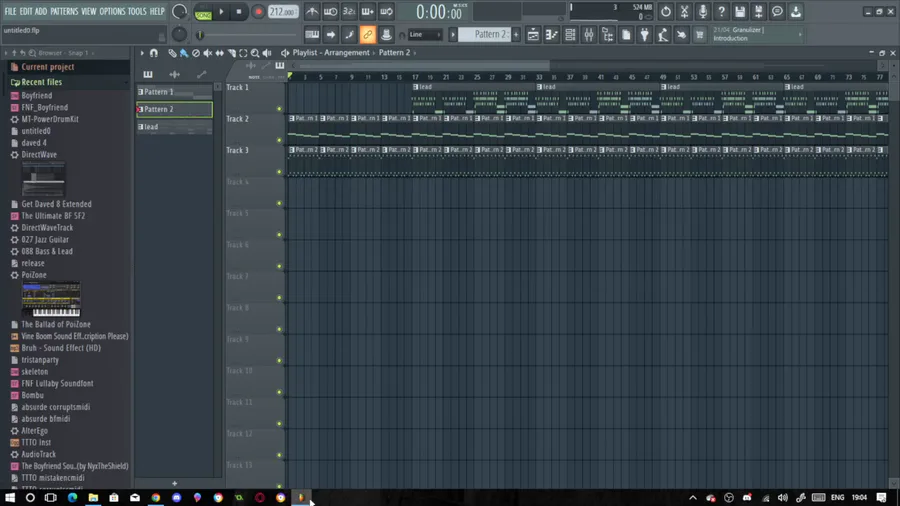Image resolution: width=900 pixels, height=506 pixels.
Task: Toggle Song/Pattern mode button
Action: (x=203, y=12)
